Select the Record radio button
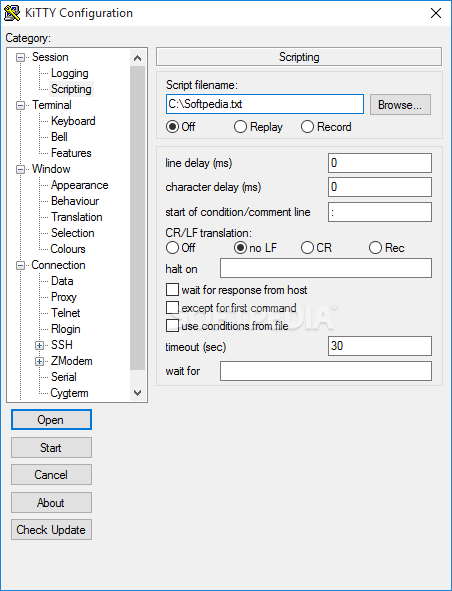This screenshot has height=591, width=452. [x=307, y=127]
